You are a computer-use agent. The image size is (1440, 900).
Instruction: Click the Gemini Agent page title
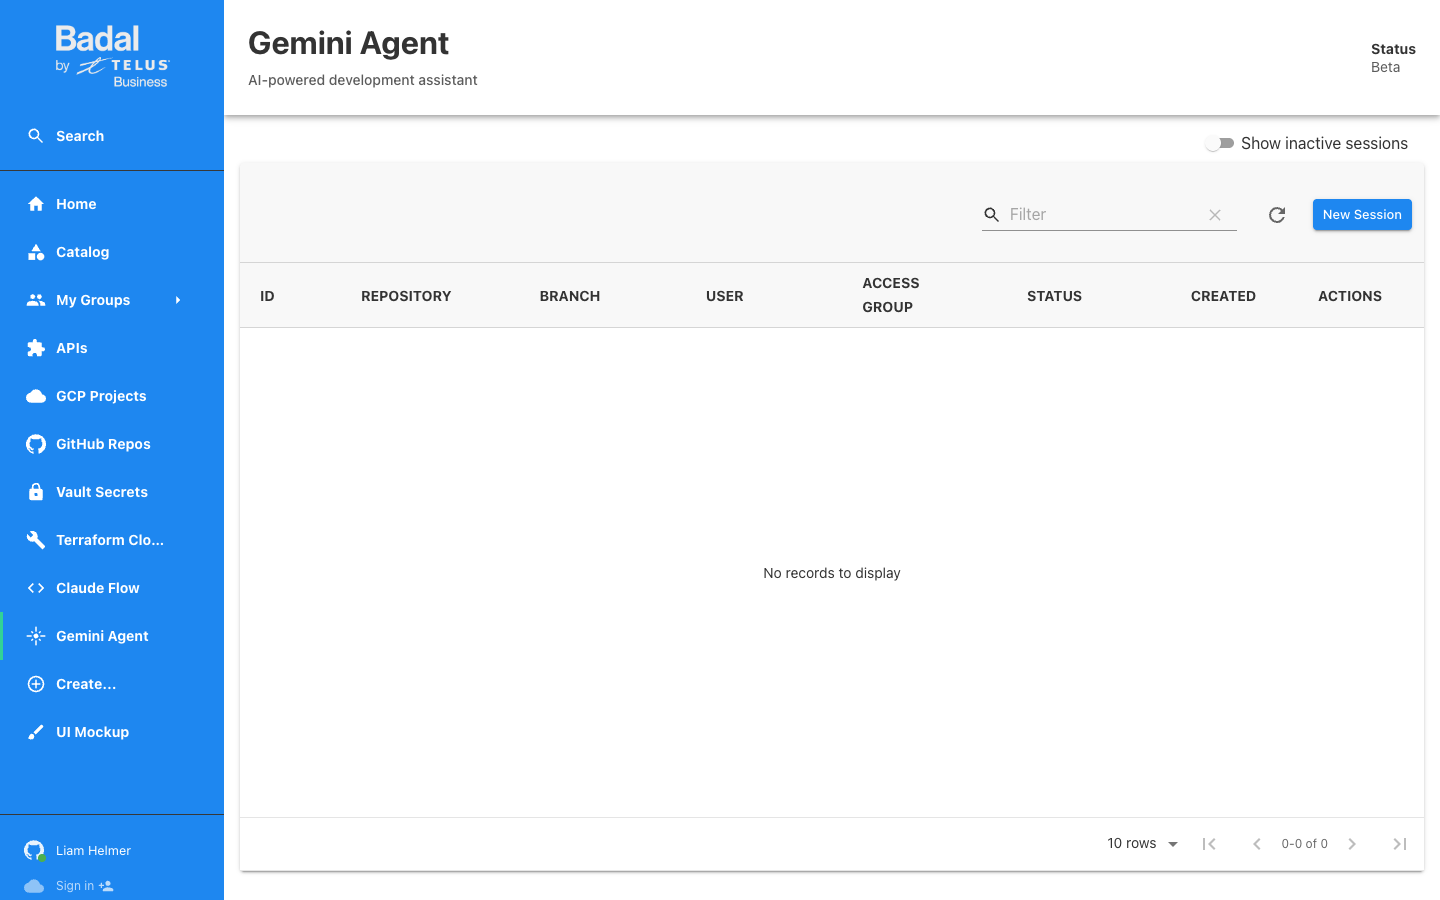[348, 43]
